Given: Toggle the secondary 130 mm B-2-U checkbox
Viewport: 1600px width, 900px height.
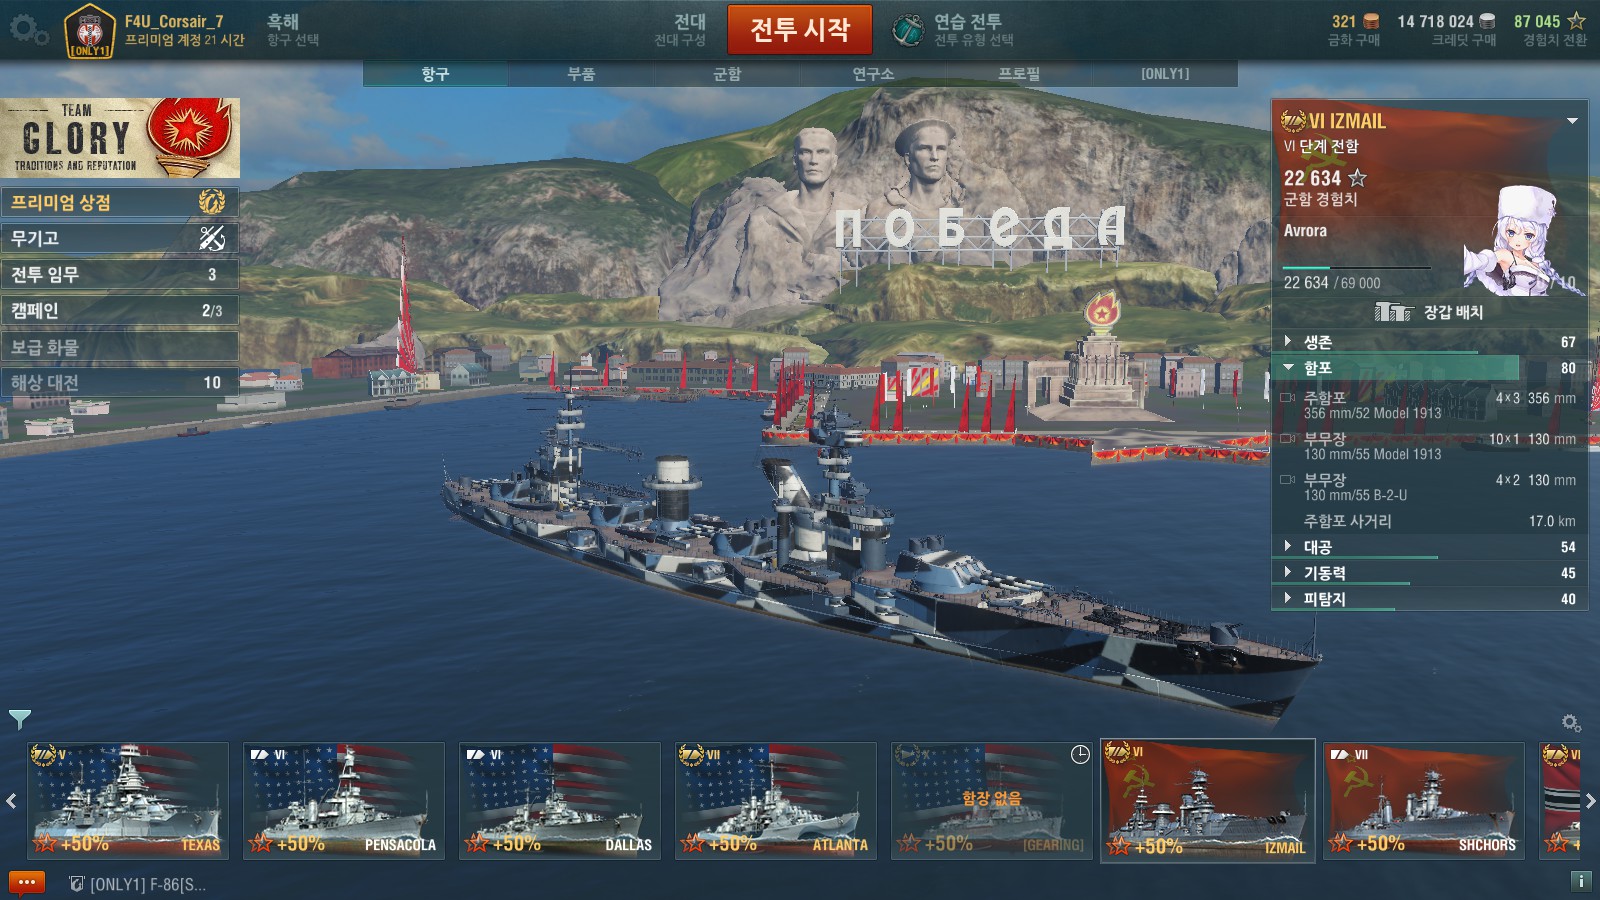Looking at the screenshot, I should coord(1288,480).
